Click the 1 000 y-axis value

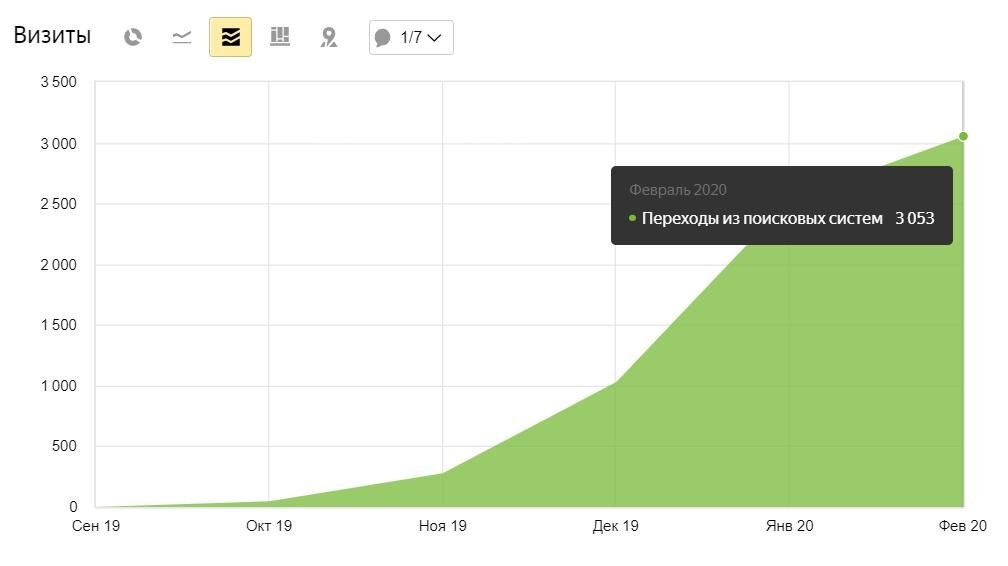click(58, 386)
